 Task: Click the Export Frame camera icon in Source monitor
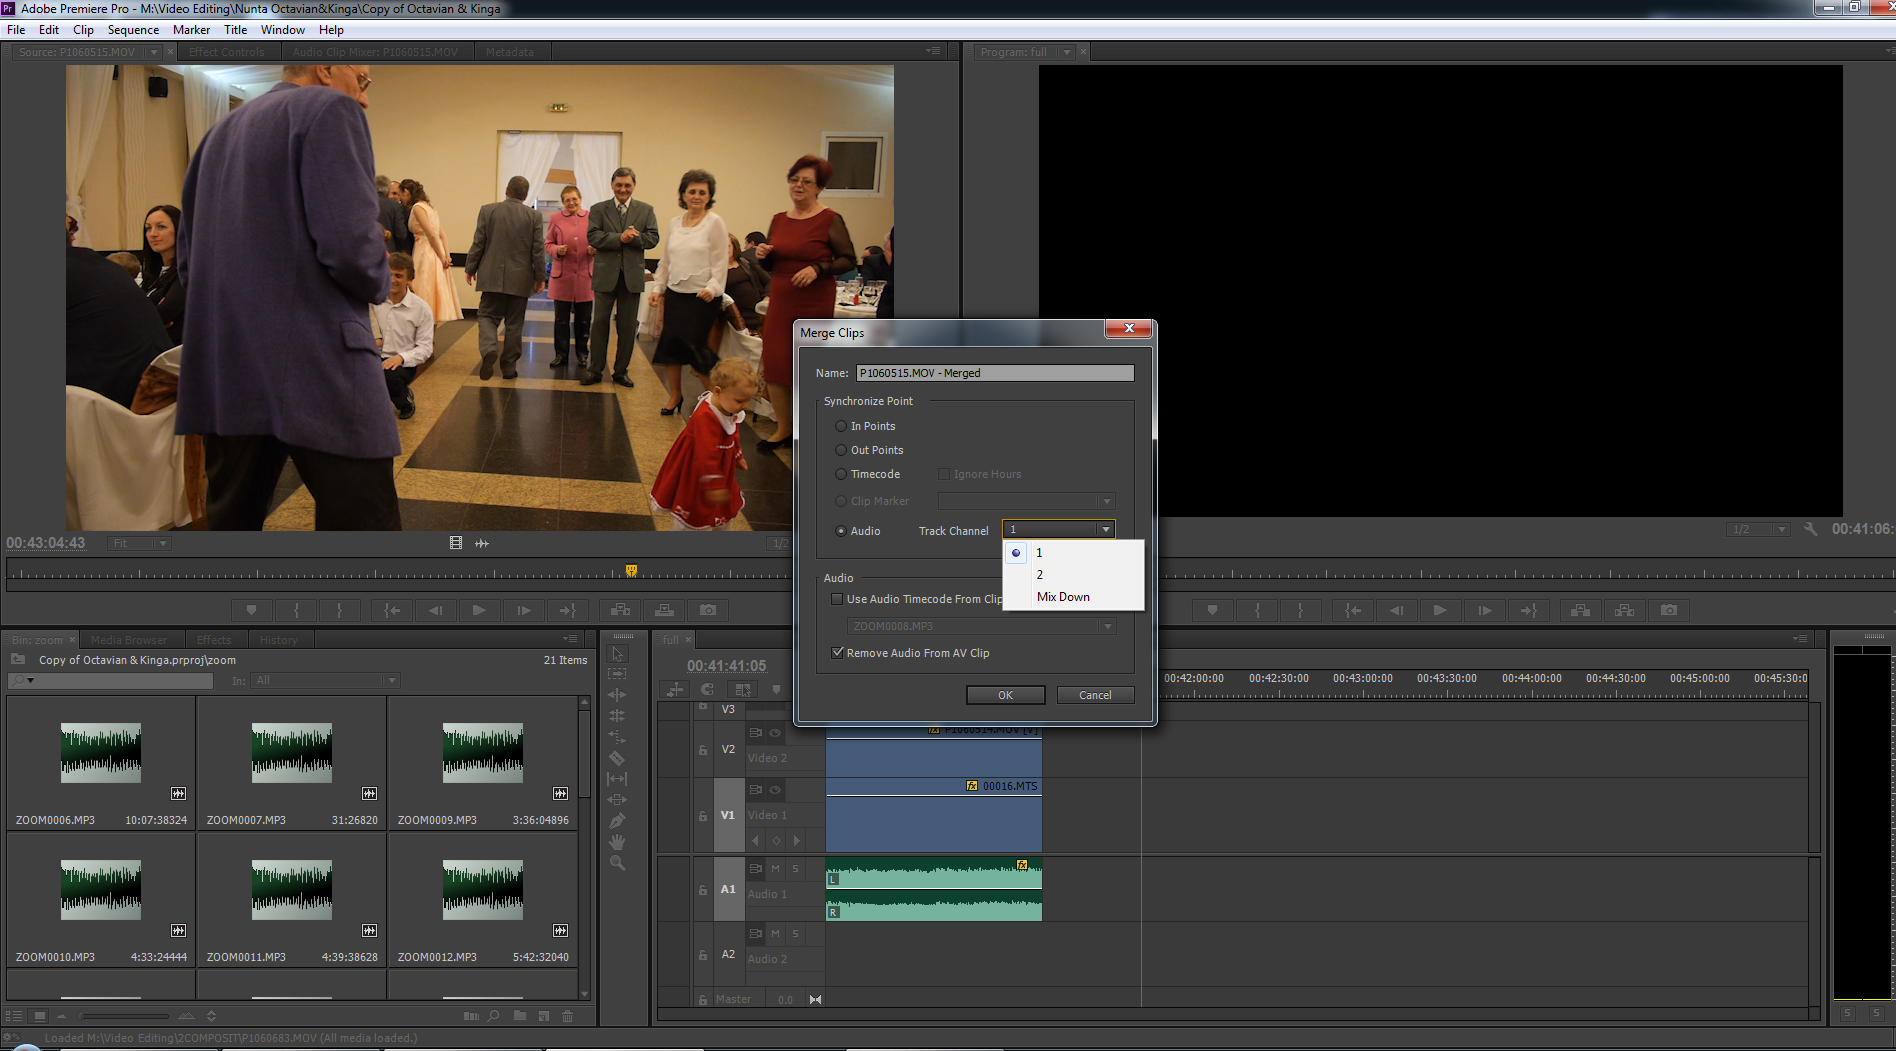(708, 610)
